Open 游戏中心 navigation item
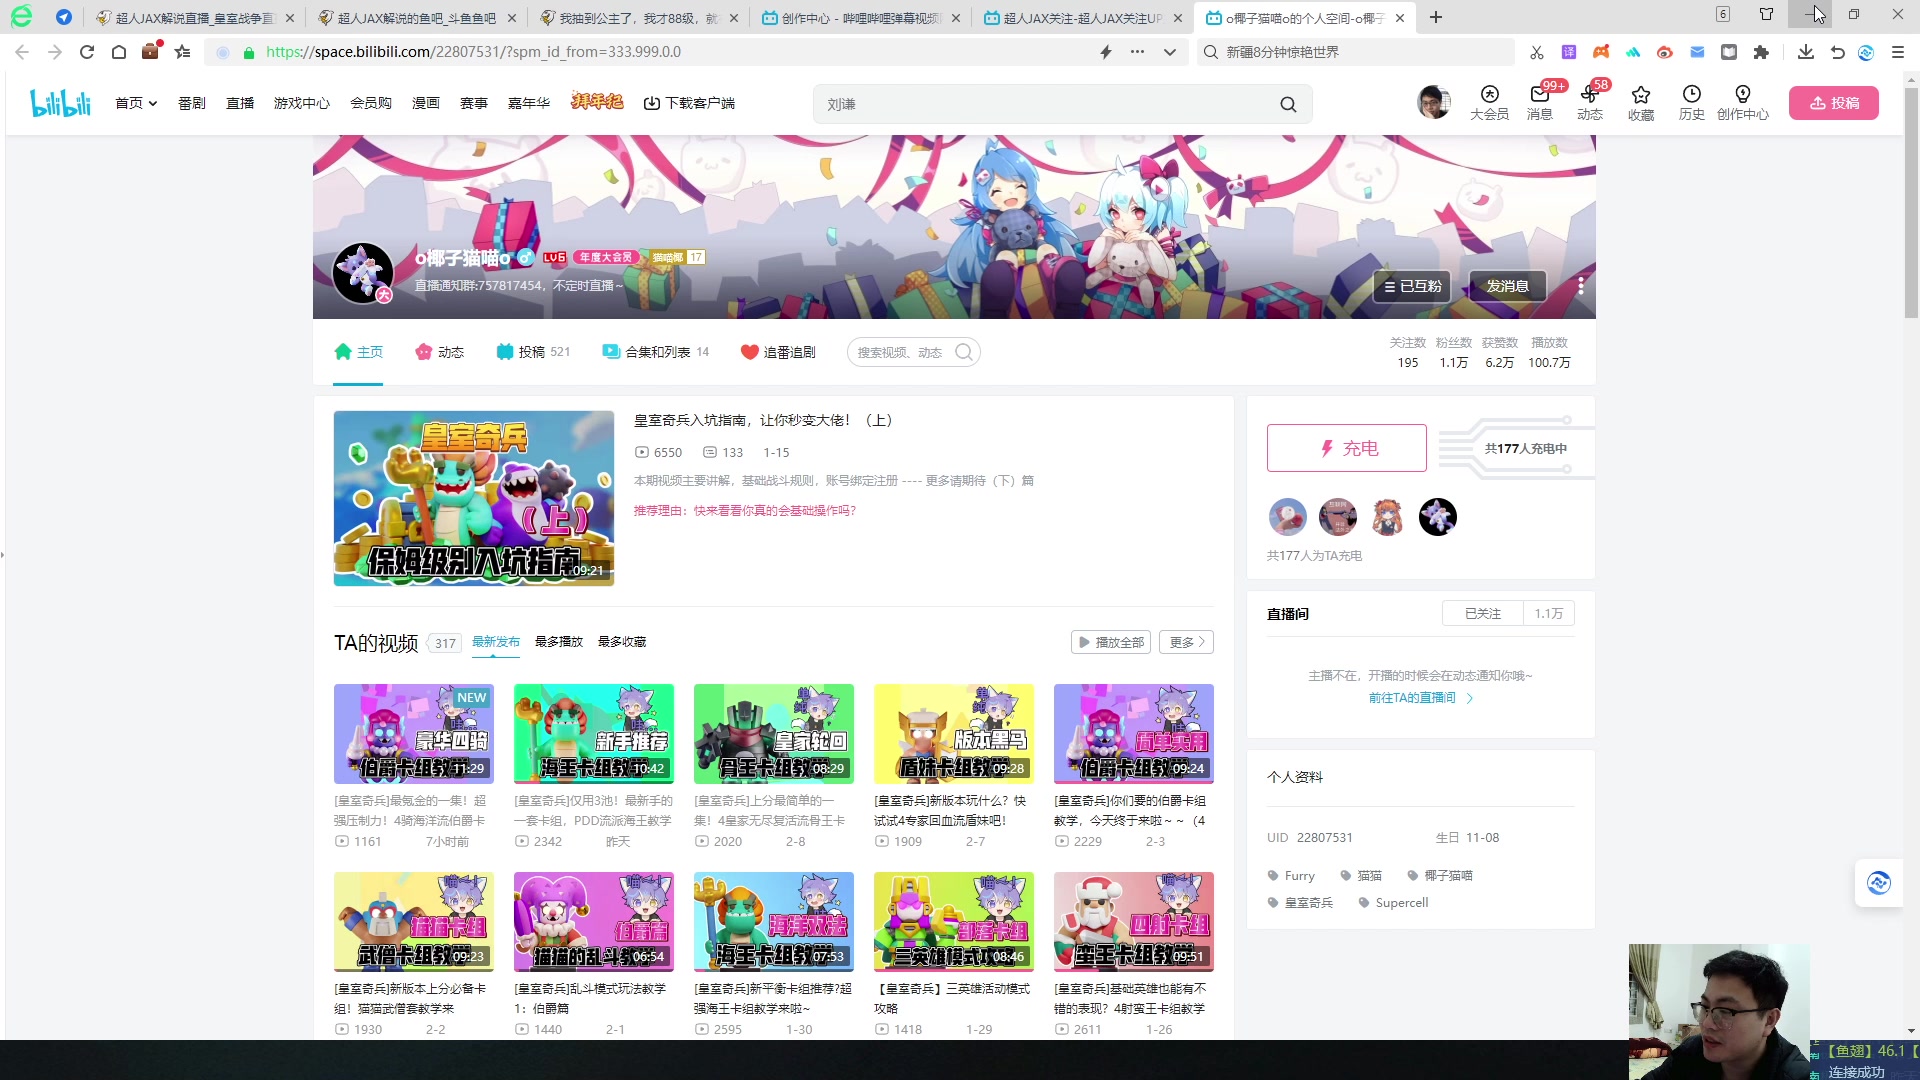This screenshot has width=1920, height=1080. coord(302,103)
